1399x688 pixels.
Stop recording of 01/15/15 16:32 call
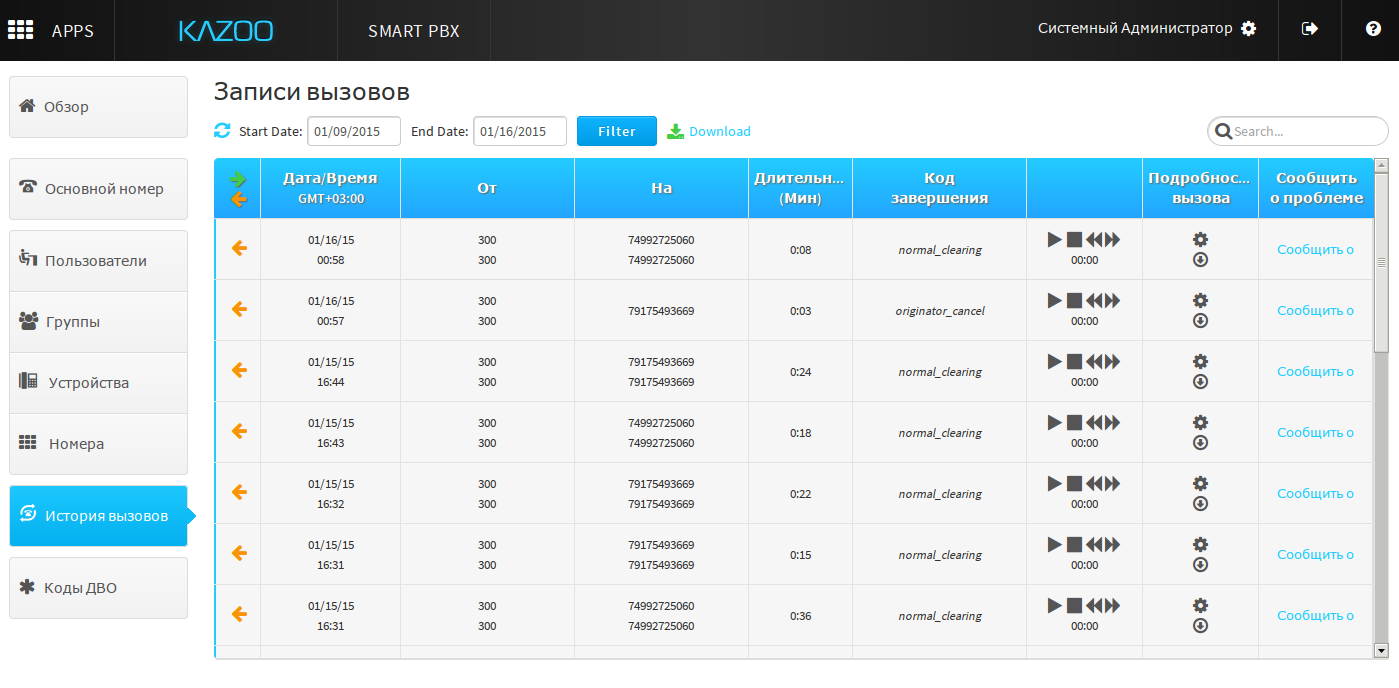(x=1074, y=484)
